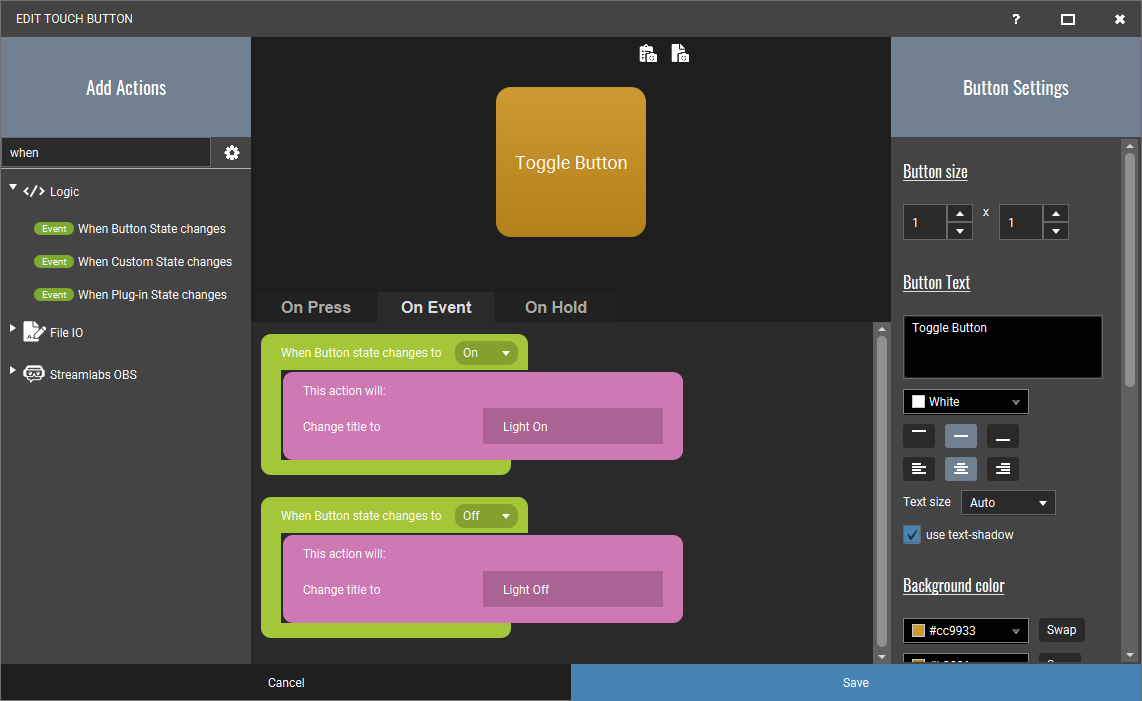Select bottom vertical text alignment icon
Screen dimensions: 1142x701
tap(1002, 436)
